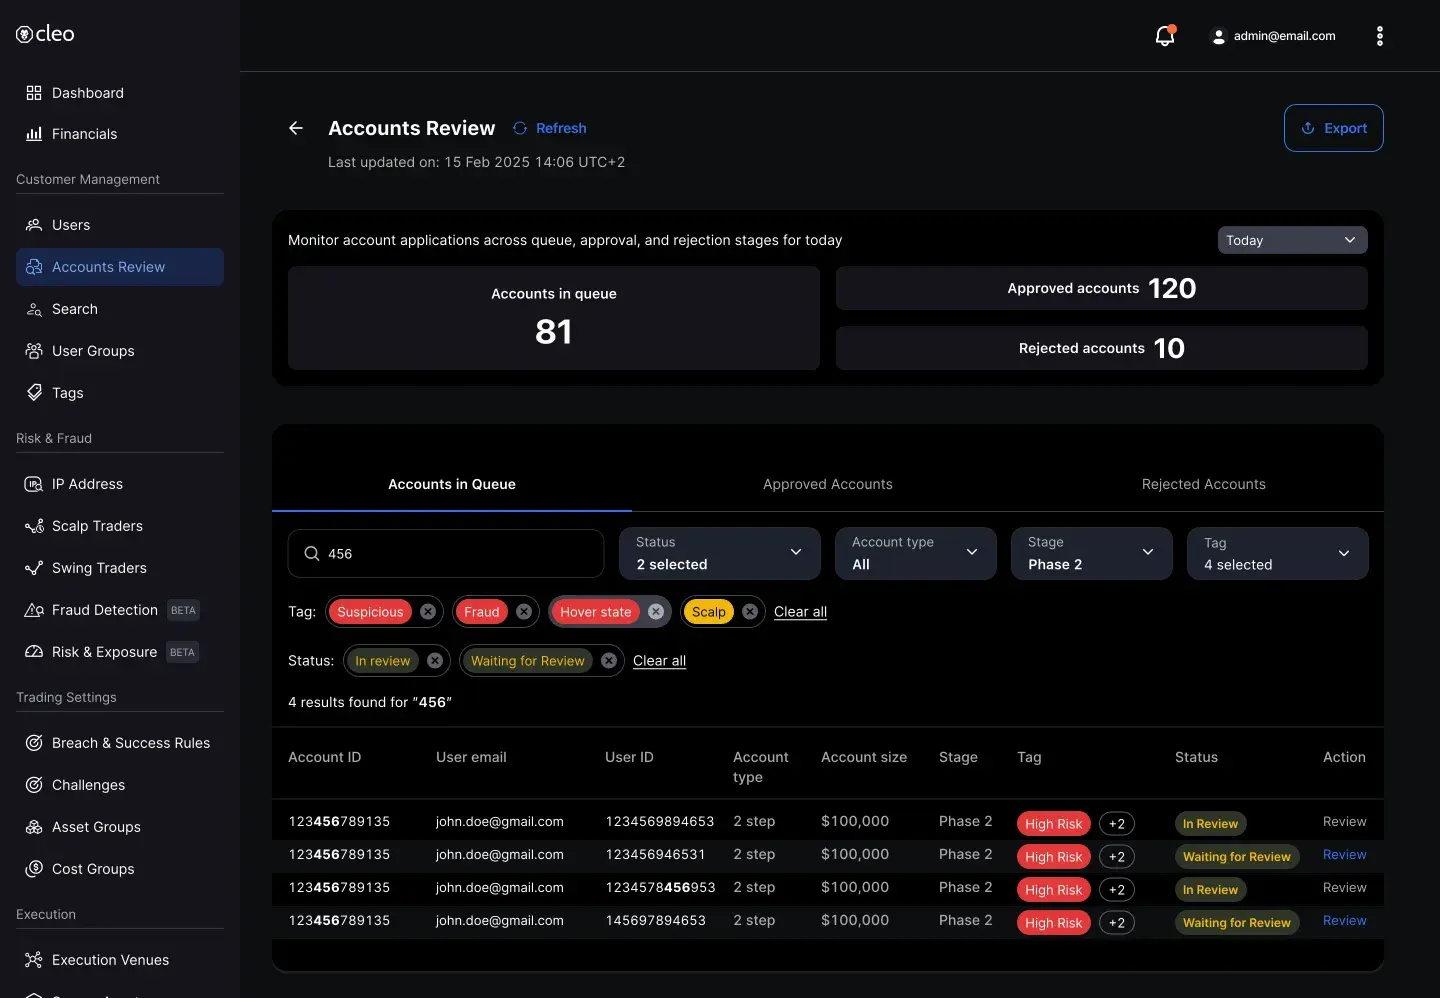The height and width of the screenshot is (998, 1440).
Task: Click the Export button
Action: pos(1334,128)
